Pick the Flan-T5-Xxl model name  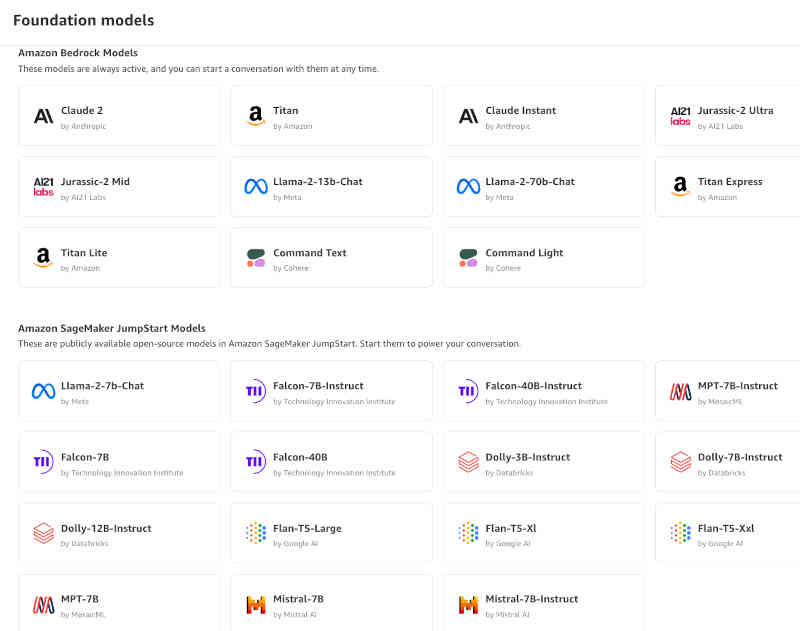tap(726, 528)
